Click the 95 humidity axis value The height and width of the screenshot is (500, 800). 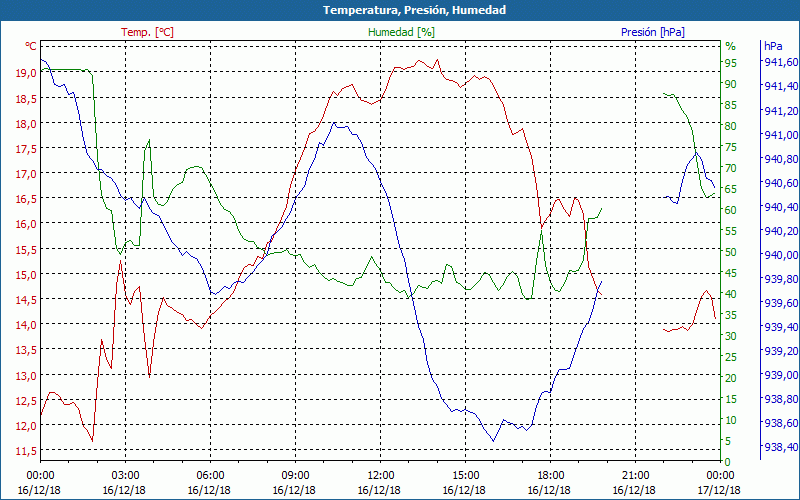click(731, 63)
